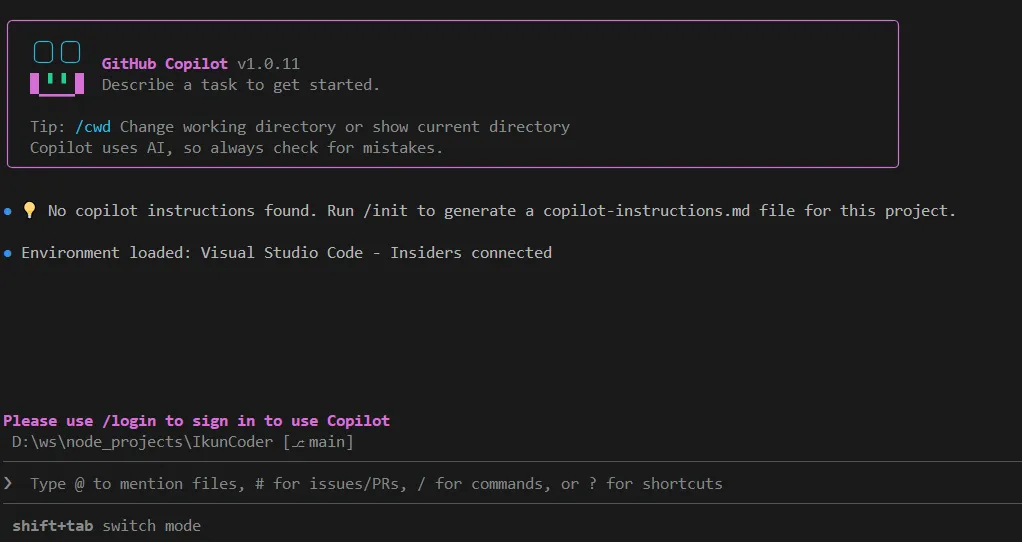Viewport: 1022px width, 542px height.
Task: Click the GitHub Copilot title text
Action: 165,64
